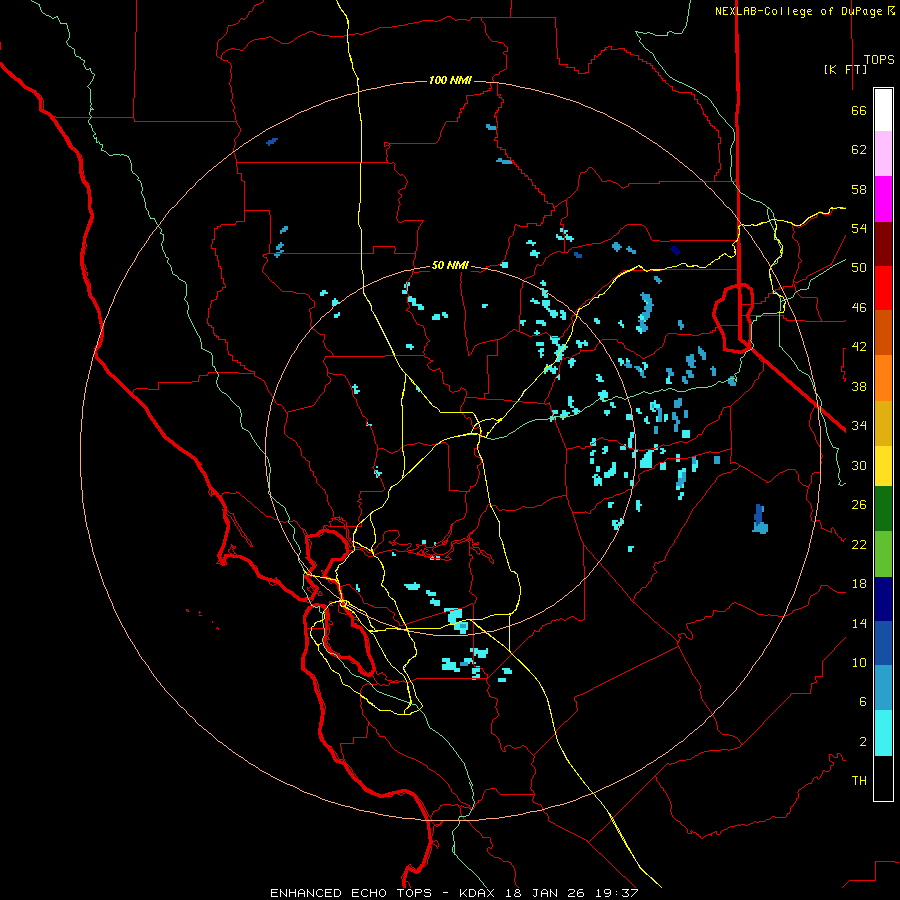Screen dimensions: 900x900
Task: Click the "NEXLAB-College of DuPage" header text
Action: [798, 11]
